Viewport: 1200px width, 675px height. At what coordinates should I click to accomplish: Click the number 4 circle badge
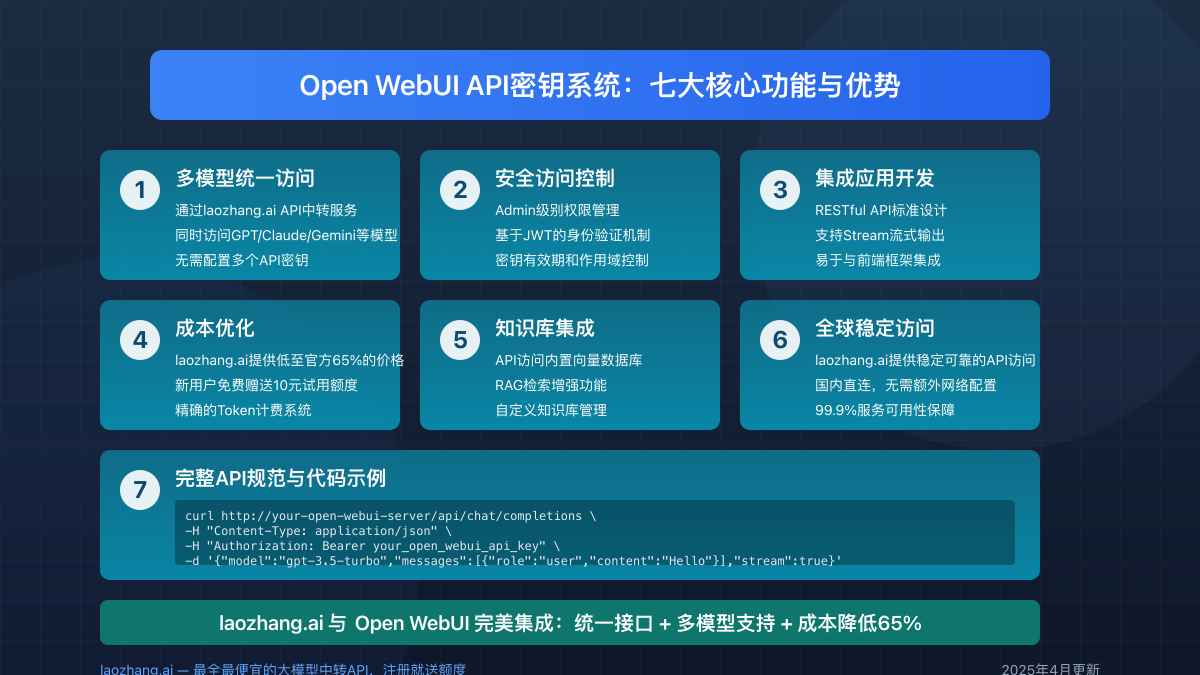(x=140, y=340)
